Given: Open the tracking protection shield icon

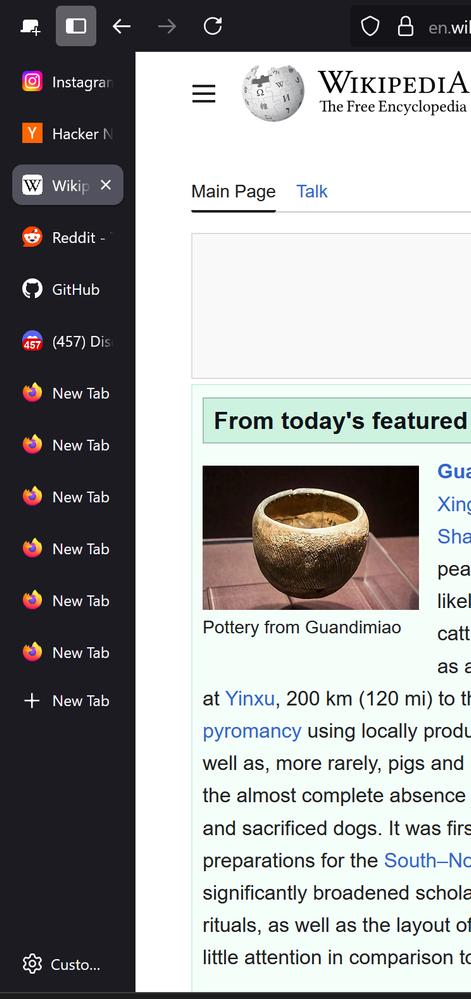Looking at the screenshot, I should (x=370, y=26).
